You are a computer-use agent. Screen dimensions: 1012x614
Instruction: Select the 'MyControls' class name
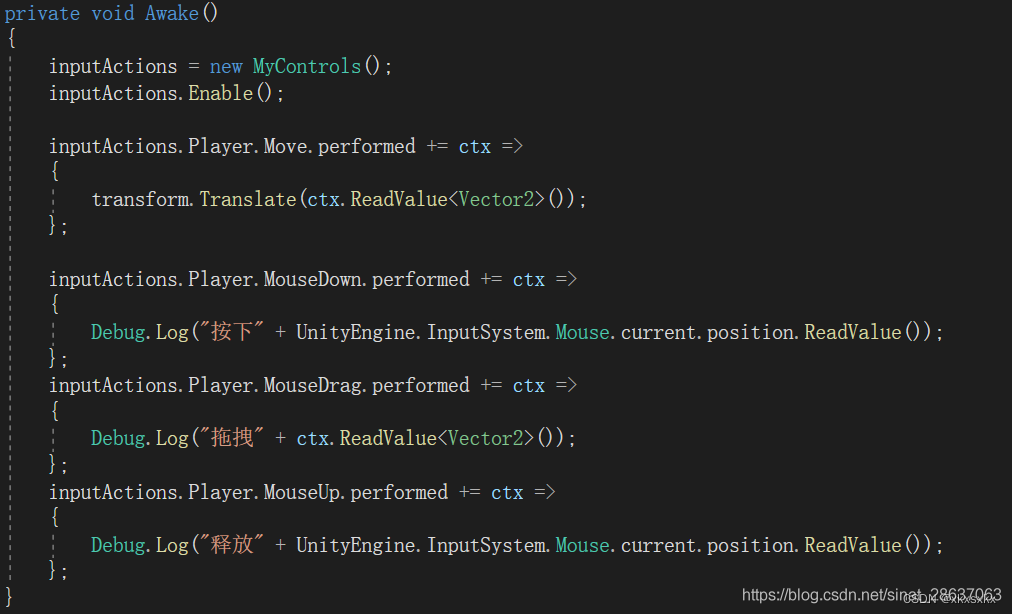pyautogui.click(x=307, y=67)
